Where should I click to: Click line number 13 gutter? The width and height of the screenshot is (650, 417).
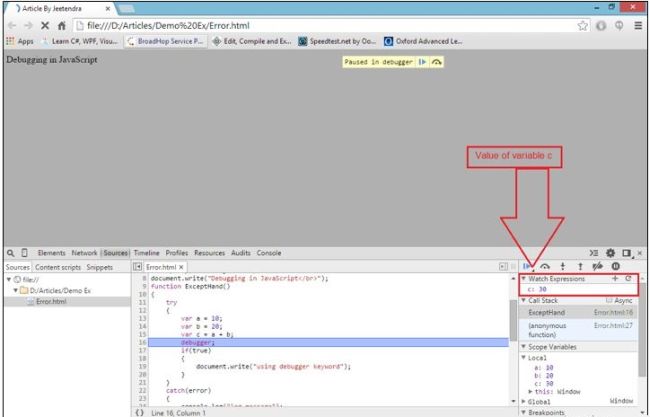143,318
